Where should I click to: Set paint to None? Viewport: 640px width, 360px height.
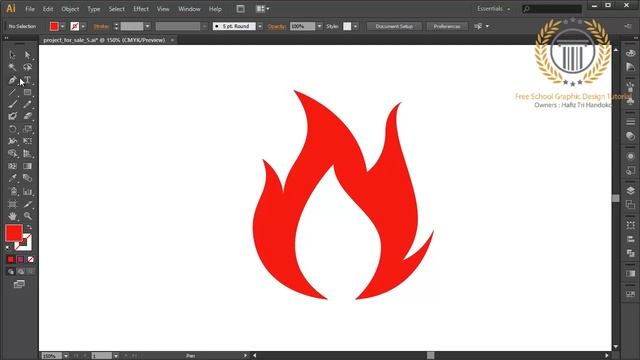[31, 260]
